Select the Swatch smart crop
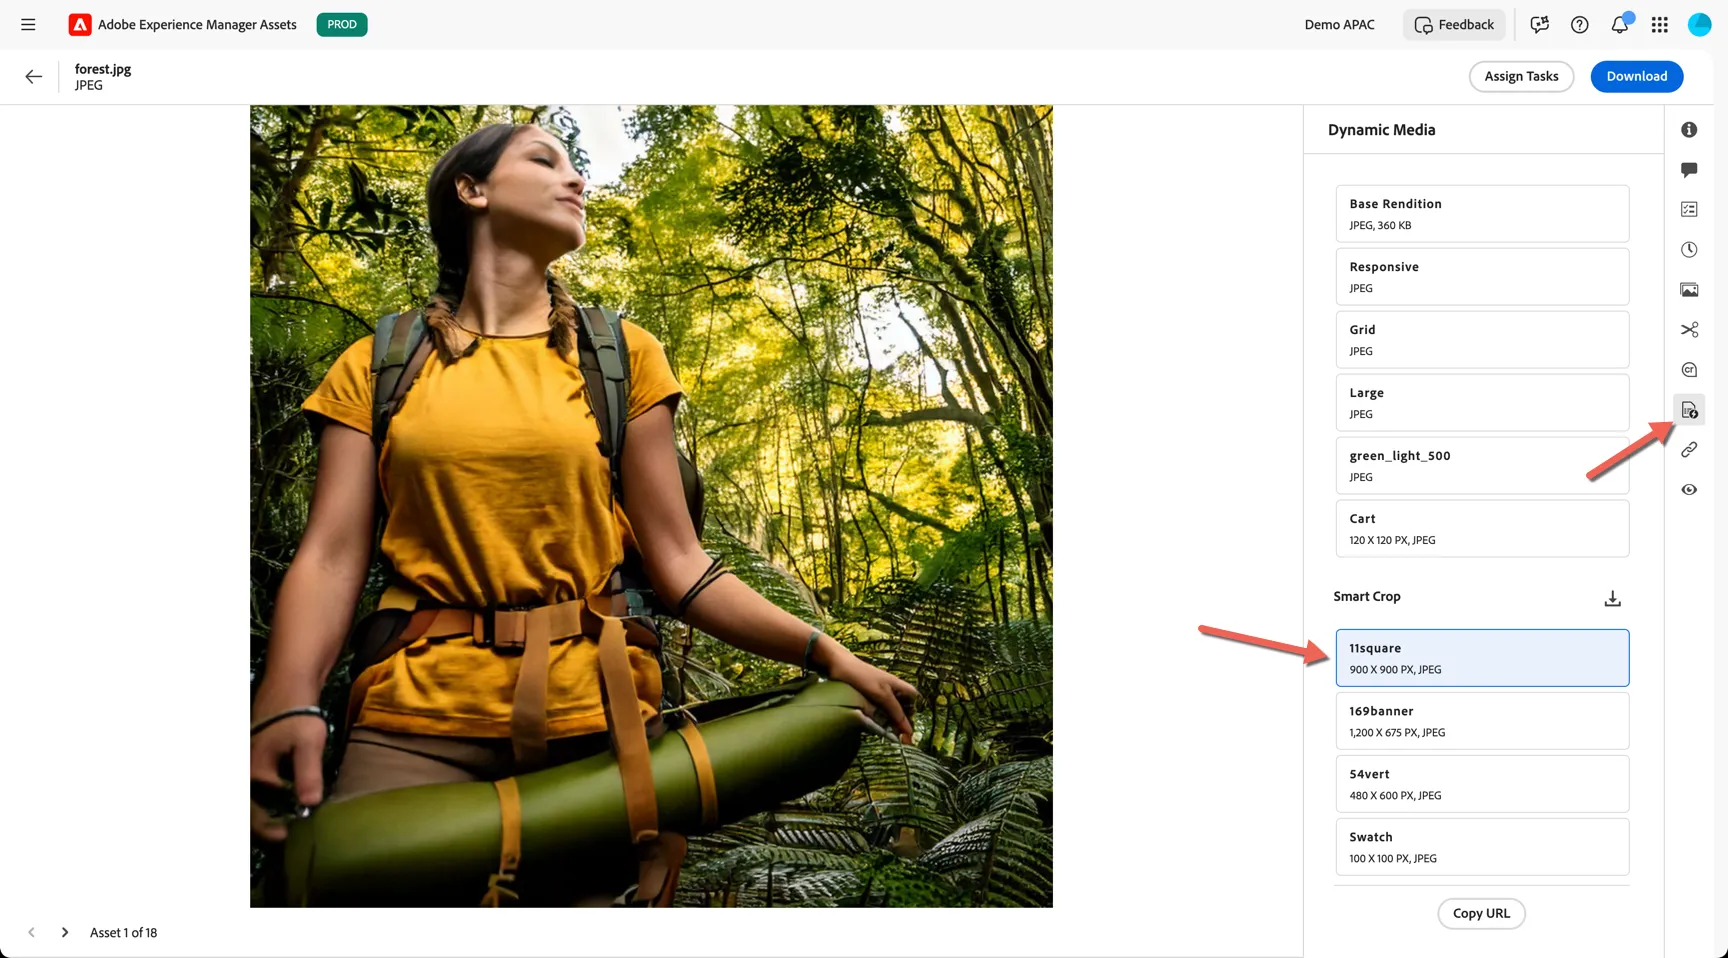Viewport: 1728px width, 958px height. tap(1482, 847)
